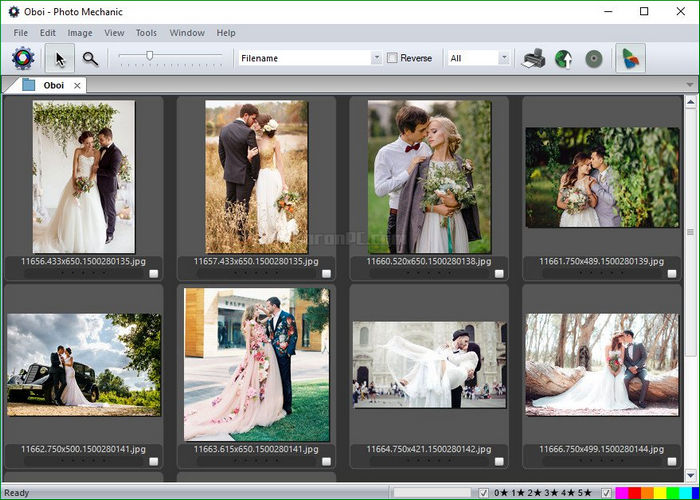Open the File menu

point(21,33)
